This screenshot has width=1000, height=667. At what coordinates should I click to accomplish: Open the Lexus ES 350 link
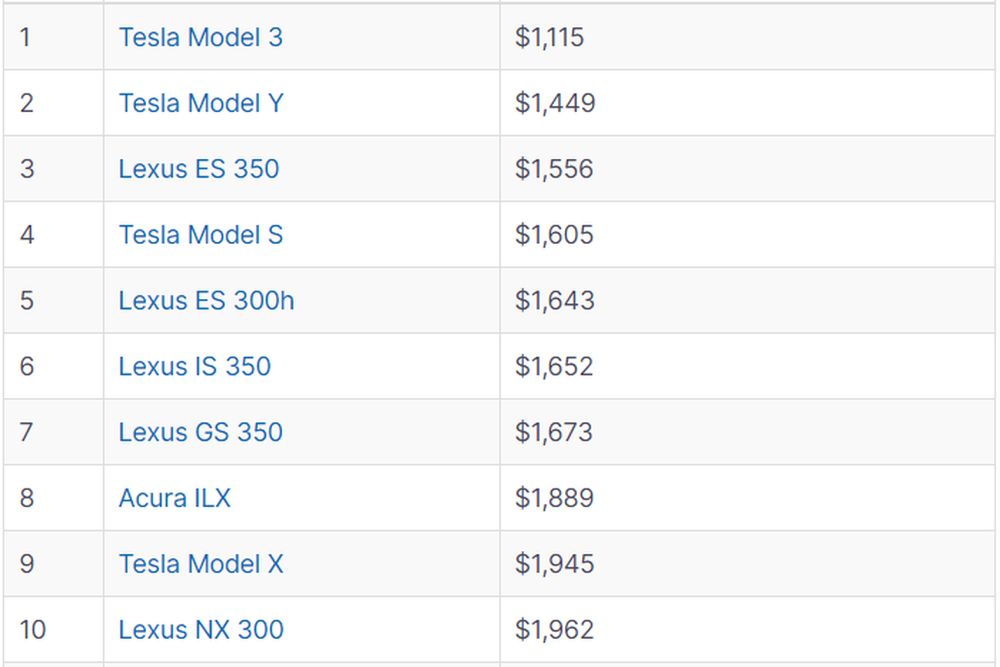point(199,169)
